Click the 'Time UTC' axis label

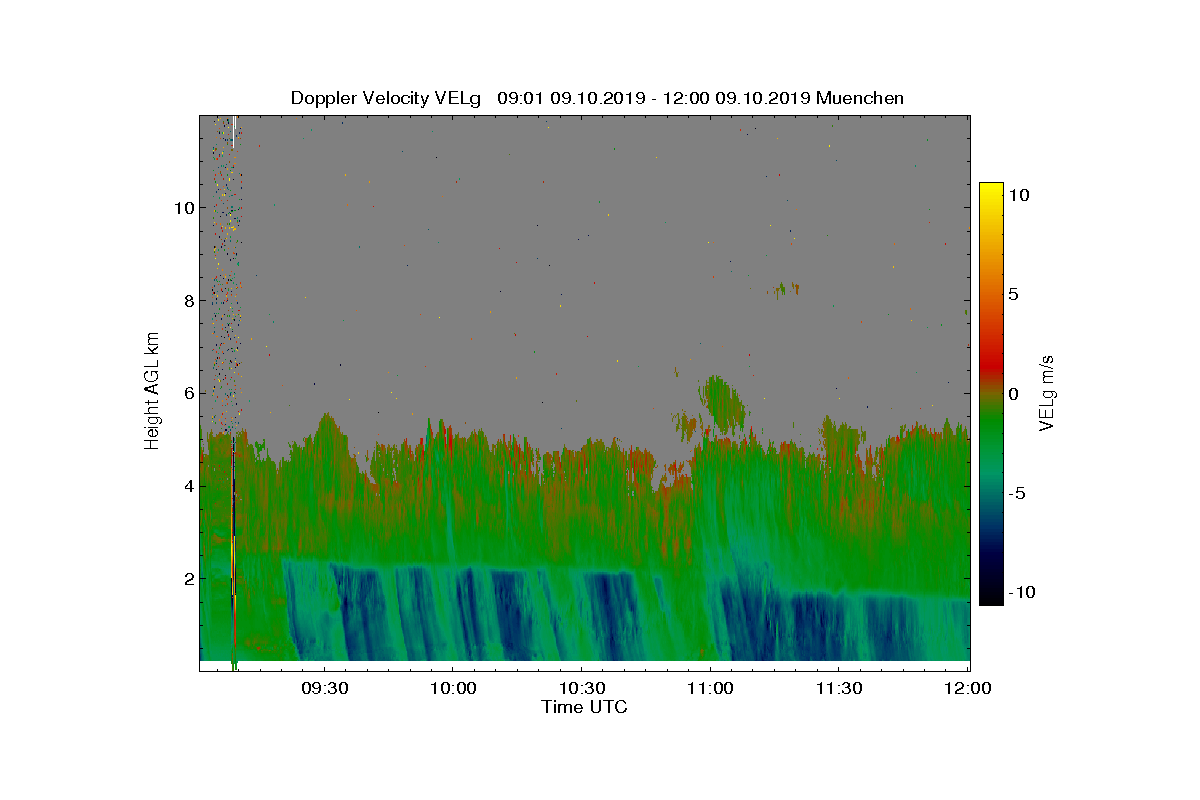(x=585, y=707)
